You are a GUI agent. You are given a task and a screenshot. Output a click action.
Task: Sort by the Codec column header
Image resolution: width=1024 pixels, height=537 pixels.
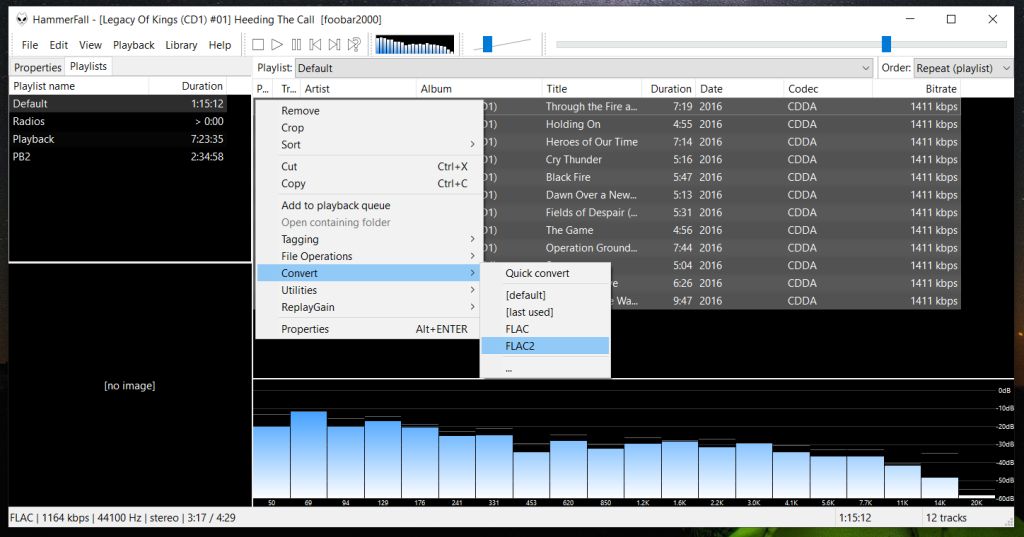click(827, 89)
